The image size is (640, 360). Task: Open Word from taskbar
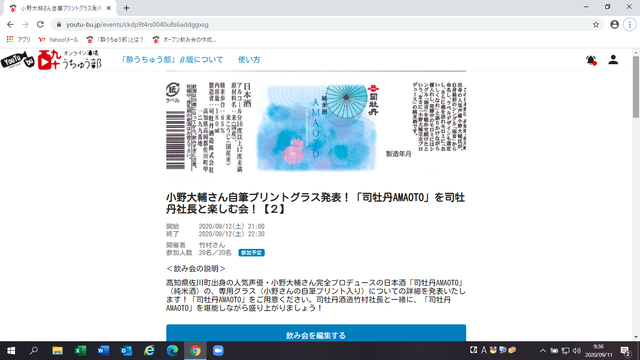coord(103,351)
